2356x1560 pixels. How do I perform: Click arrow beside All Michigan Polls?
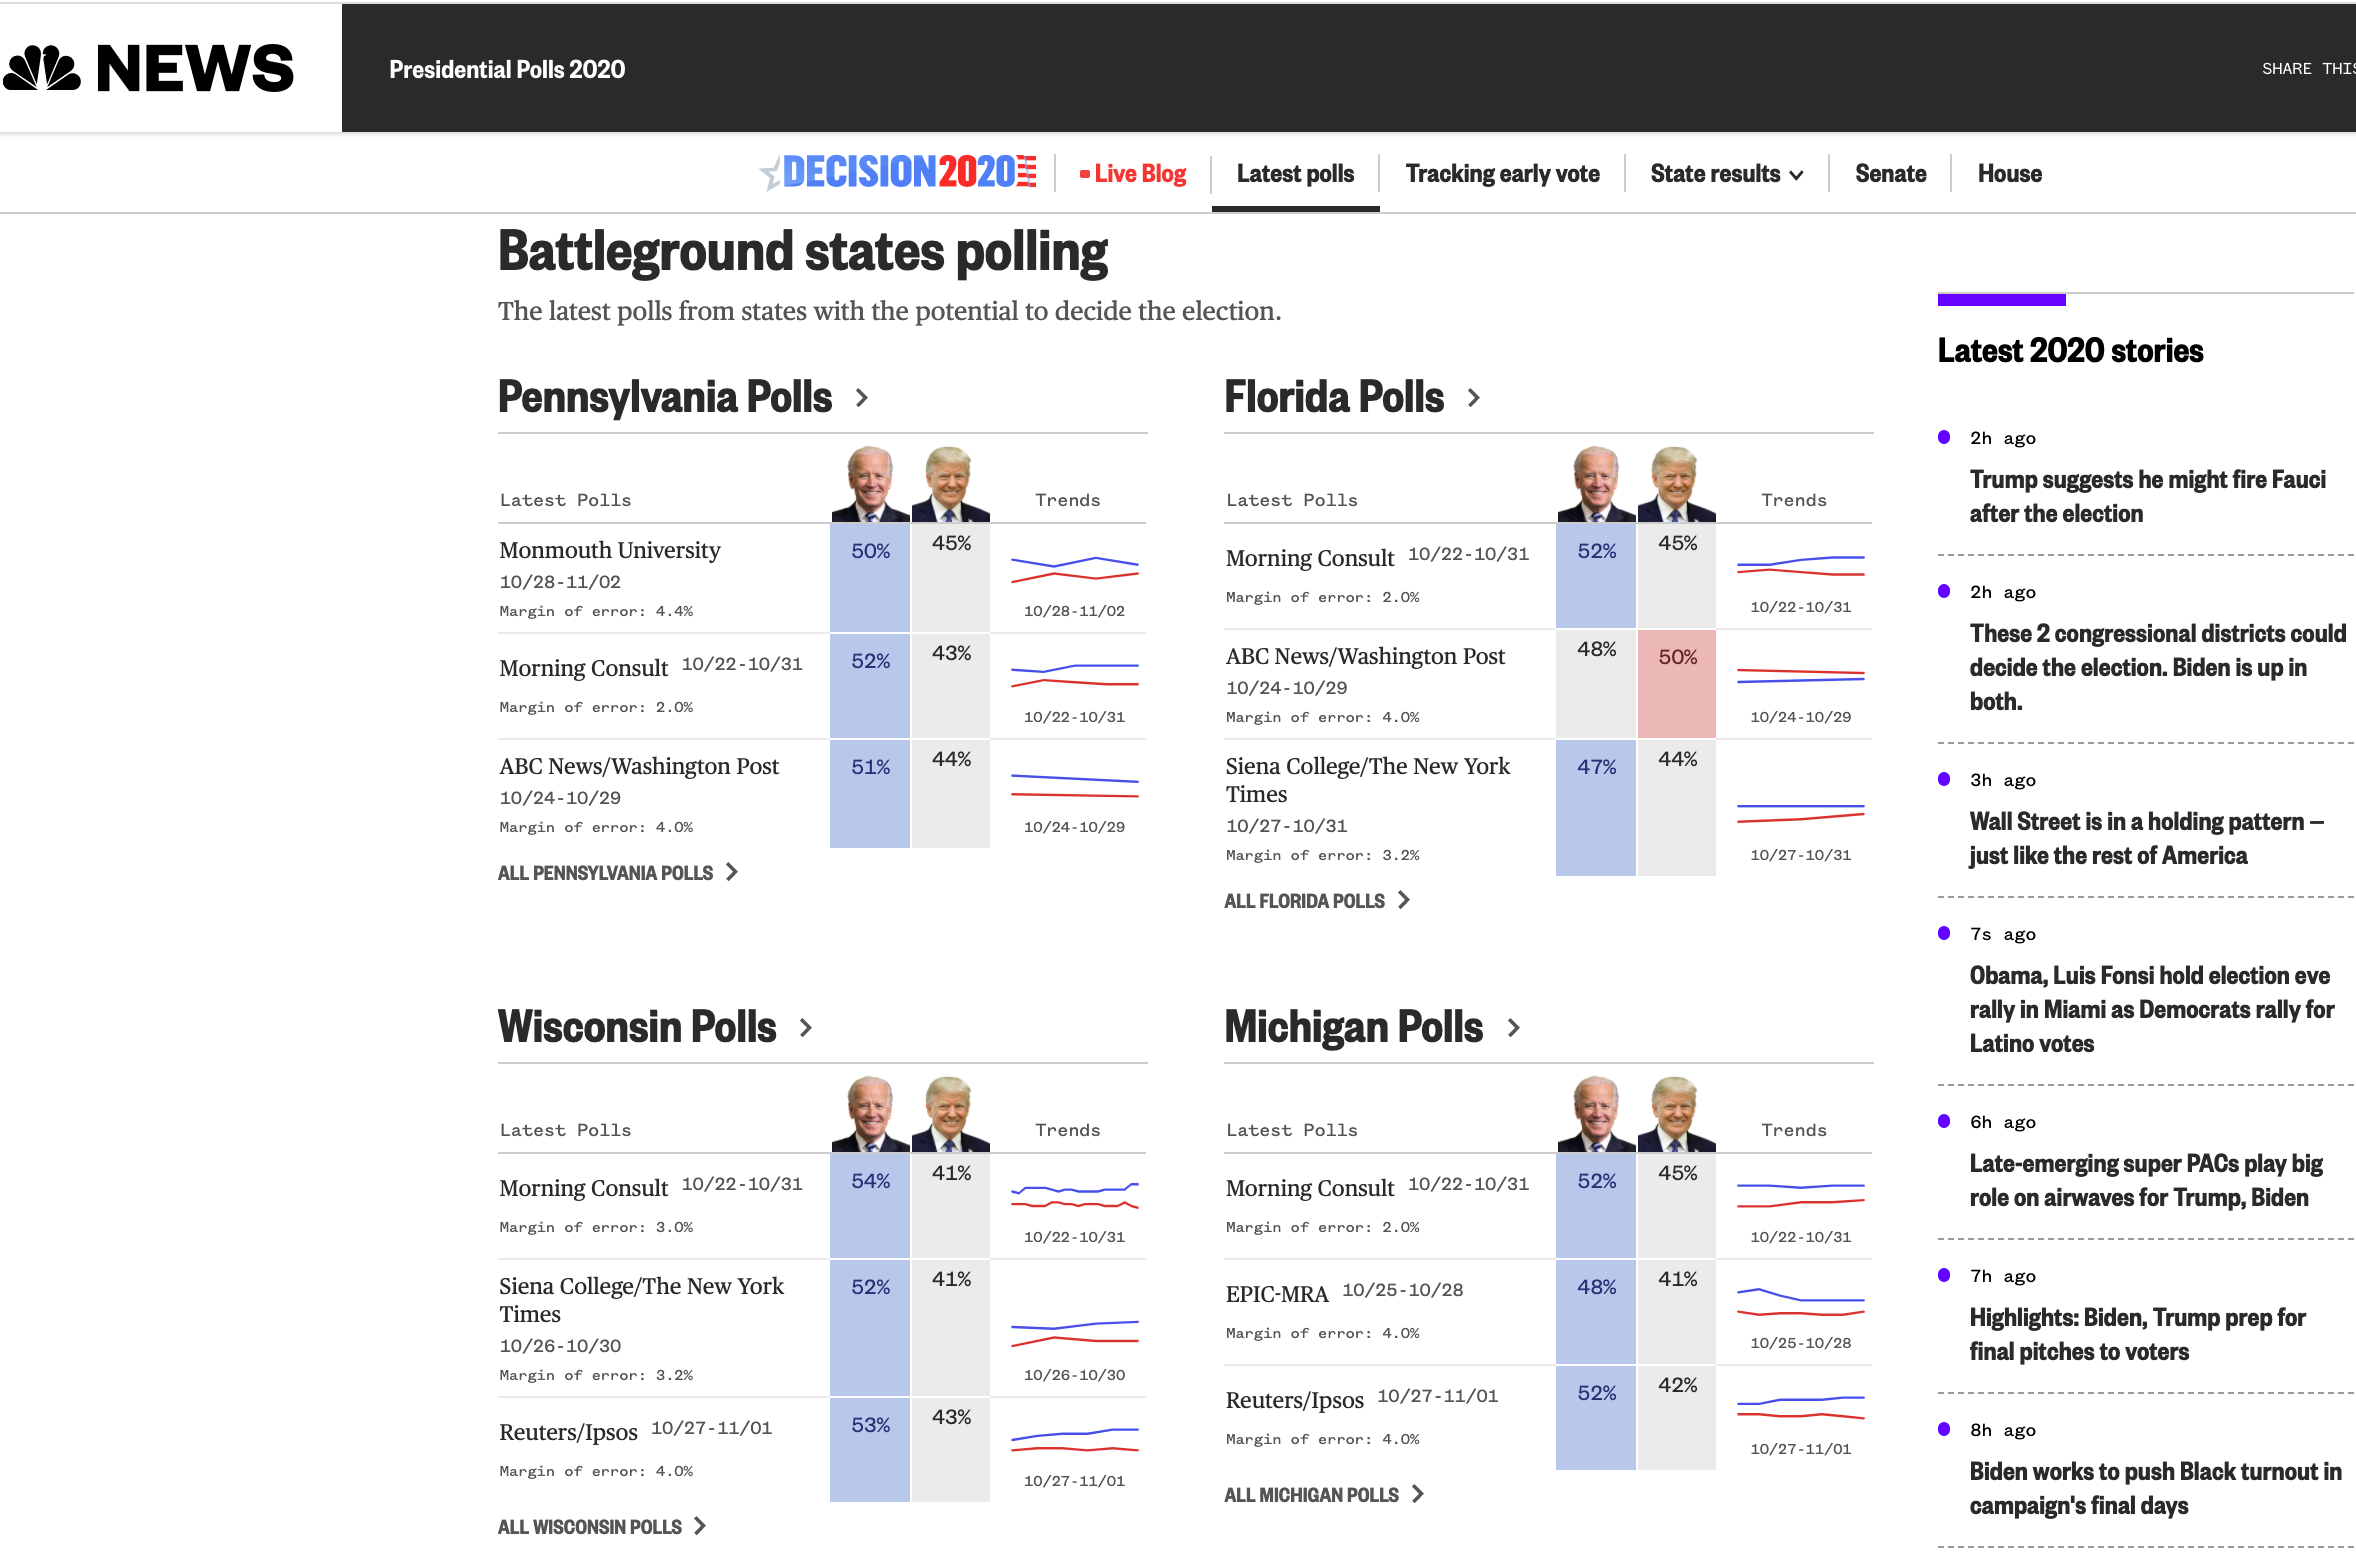(1418, 1494)
